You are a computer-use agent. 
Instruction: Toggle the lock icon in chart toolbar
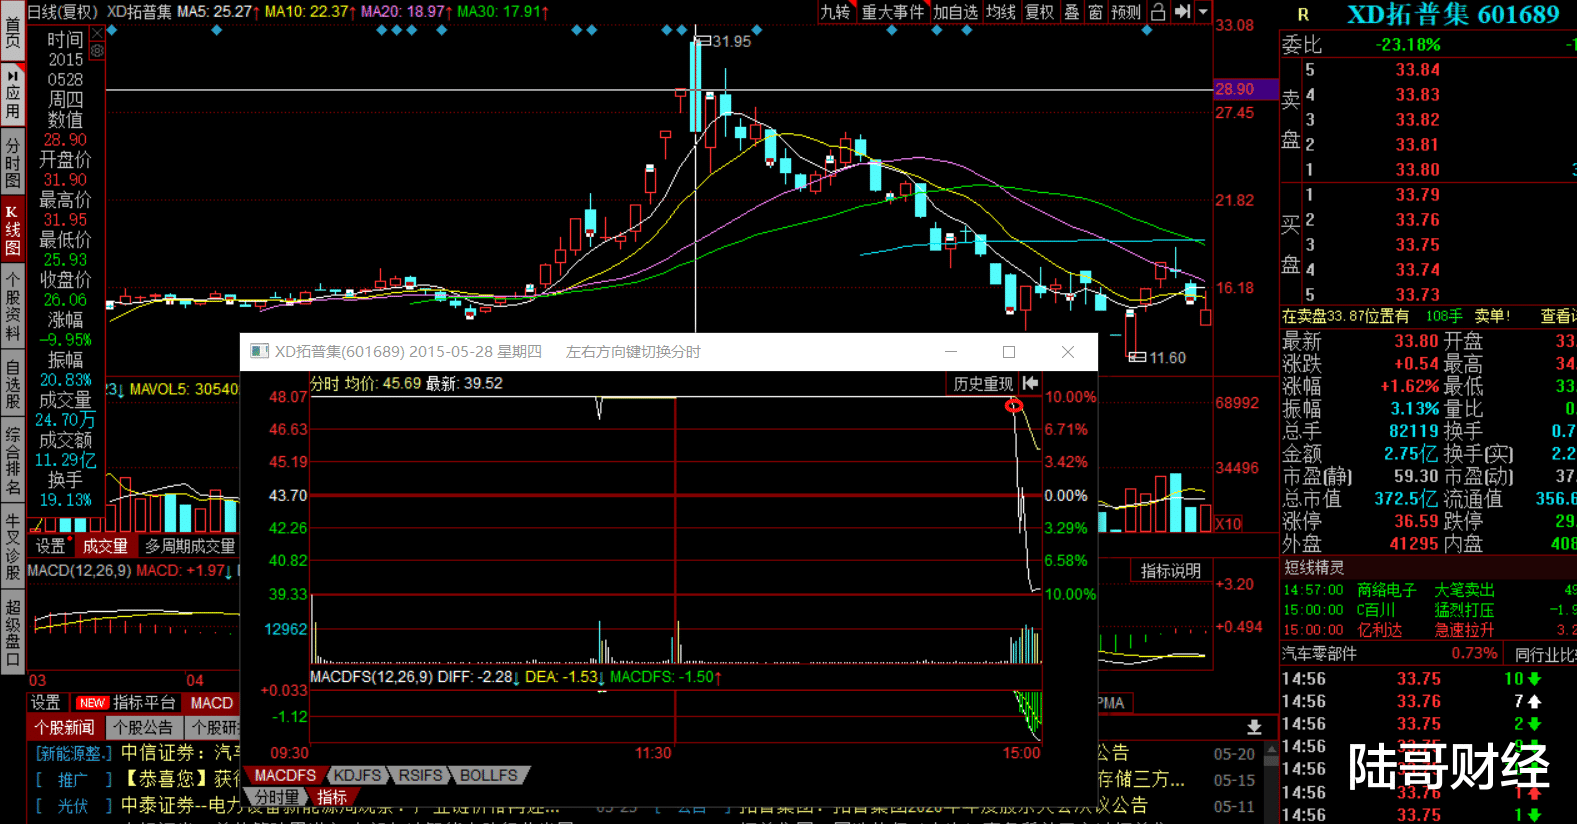tap(1158, 12)
